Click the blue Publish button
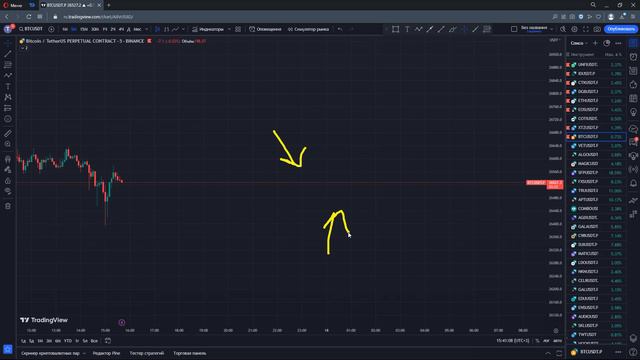 pyautogui.click(x=621, y=29)
